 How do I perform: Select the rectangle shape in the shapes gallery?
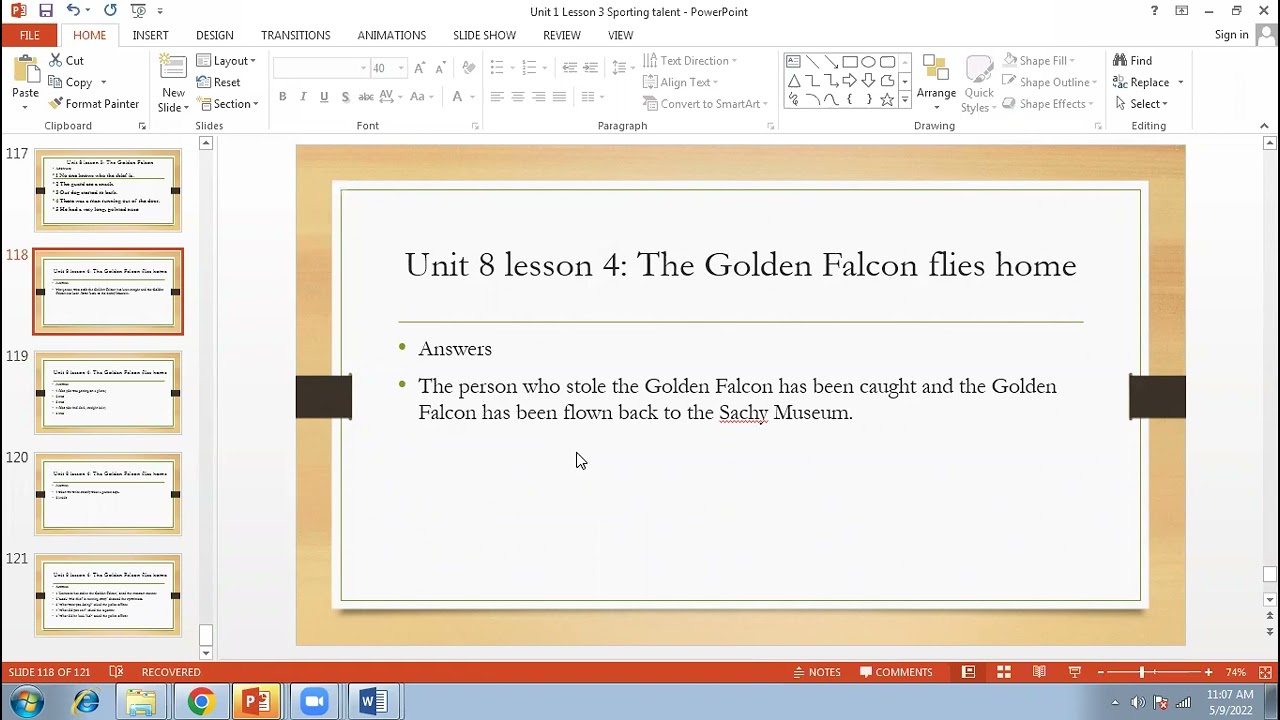[x=849, y=62]
